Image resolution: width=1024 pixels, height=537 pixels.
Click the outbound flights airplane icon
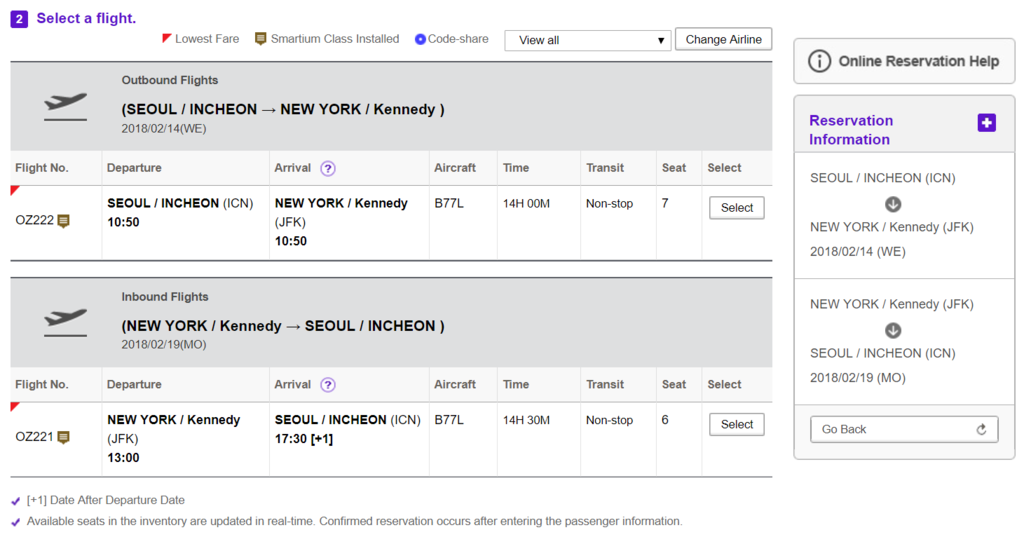click(x=66, y=104)
